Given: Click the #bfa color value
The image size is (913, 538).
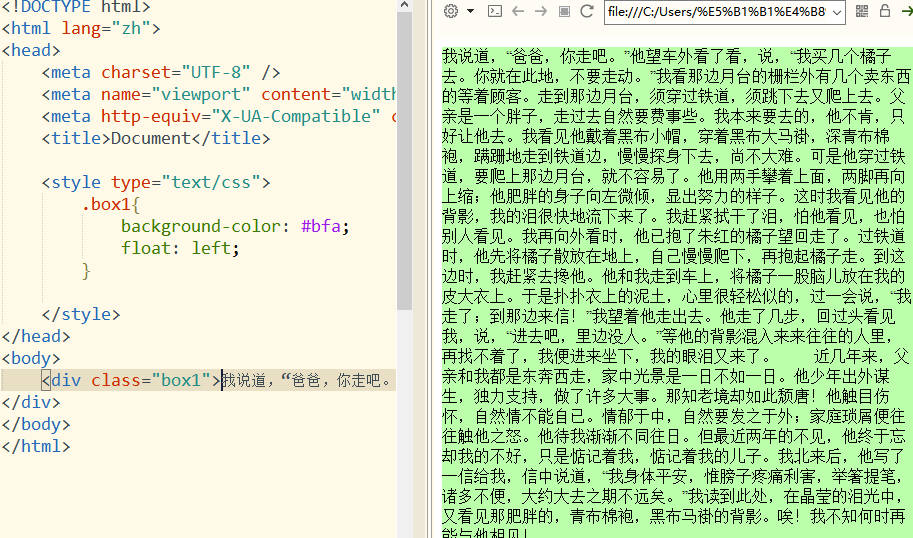Looking at the screenshot, I should click(x=321, y=226).
